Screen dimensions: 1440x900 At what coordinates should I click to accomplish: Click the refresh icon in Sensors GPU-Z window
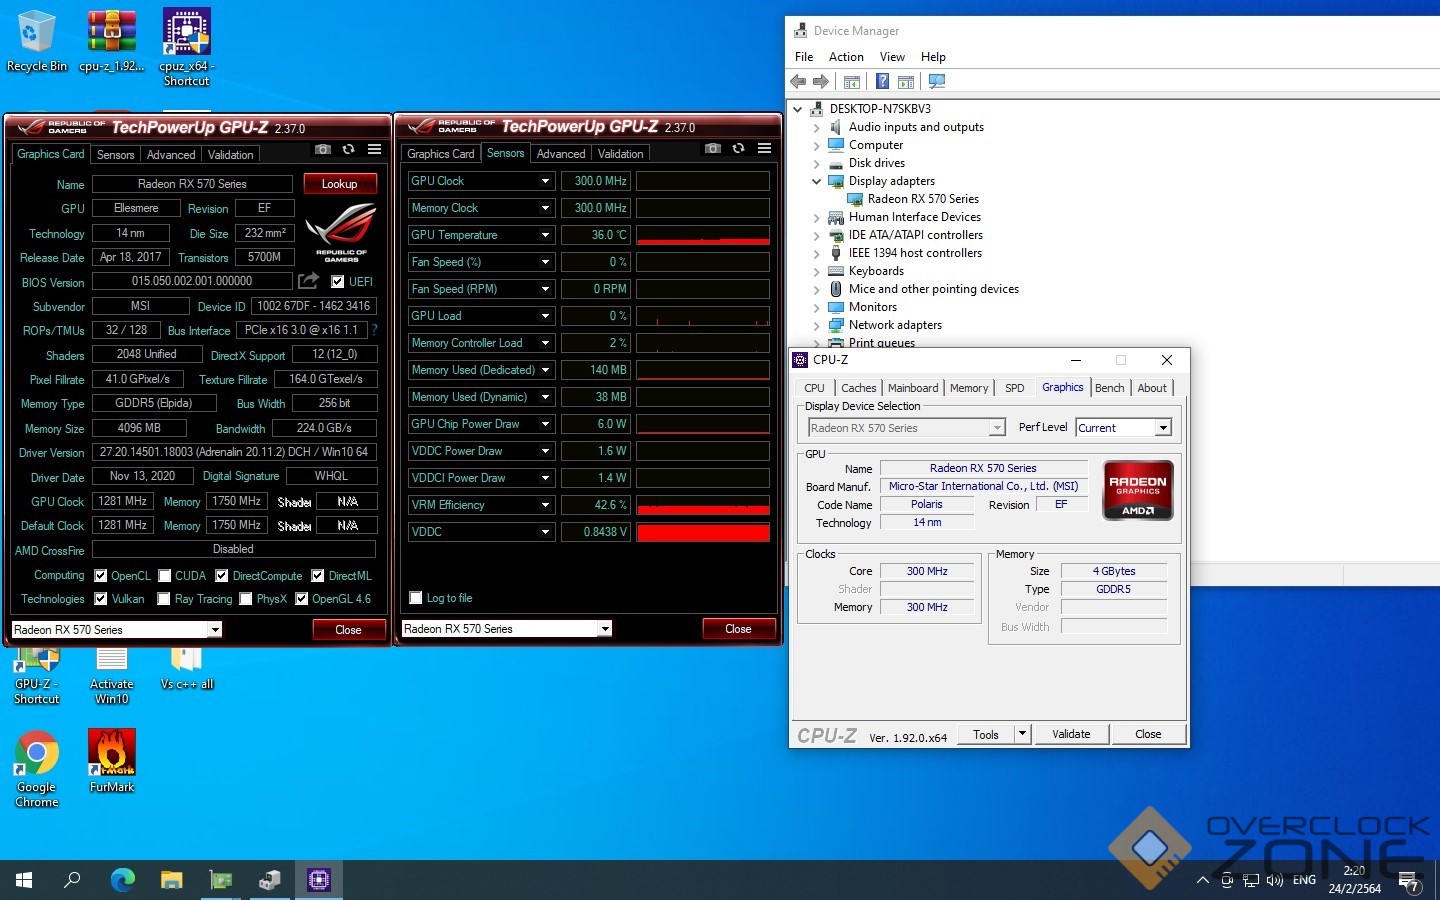[x=738, y=149]
